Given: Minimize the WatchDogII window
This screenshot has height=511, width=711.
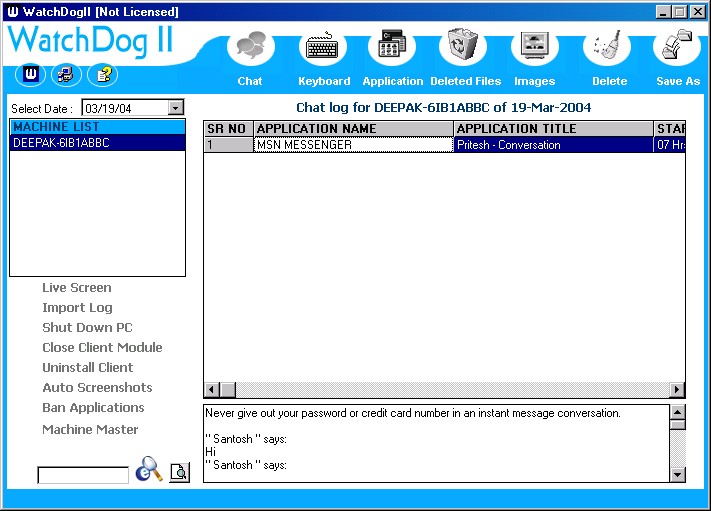Looking at the screenshot, I should point(663,12).
